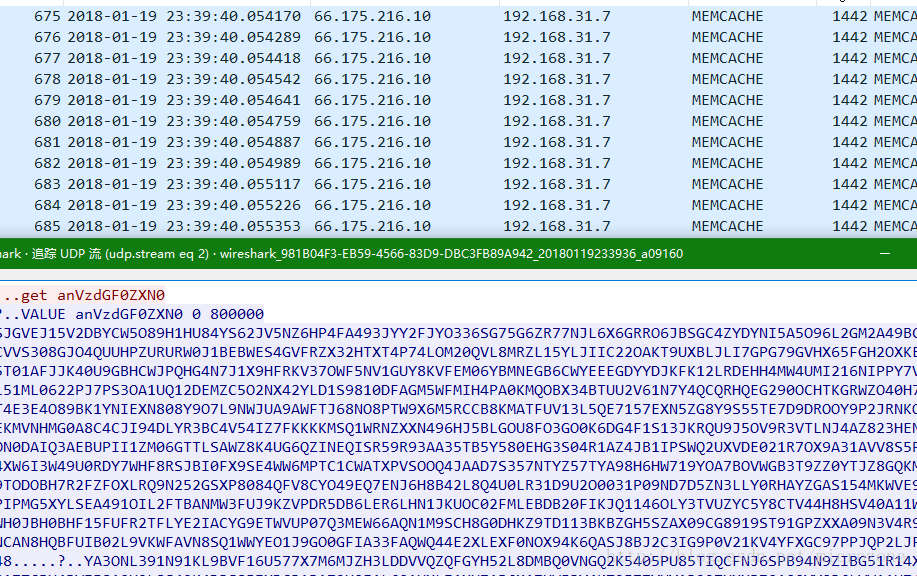Click source IP 66.175.216.10 in row 680
Image resolution: width=917 pixels, height=576 pixels.
[373, 122]
